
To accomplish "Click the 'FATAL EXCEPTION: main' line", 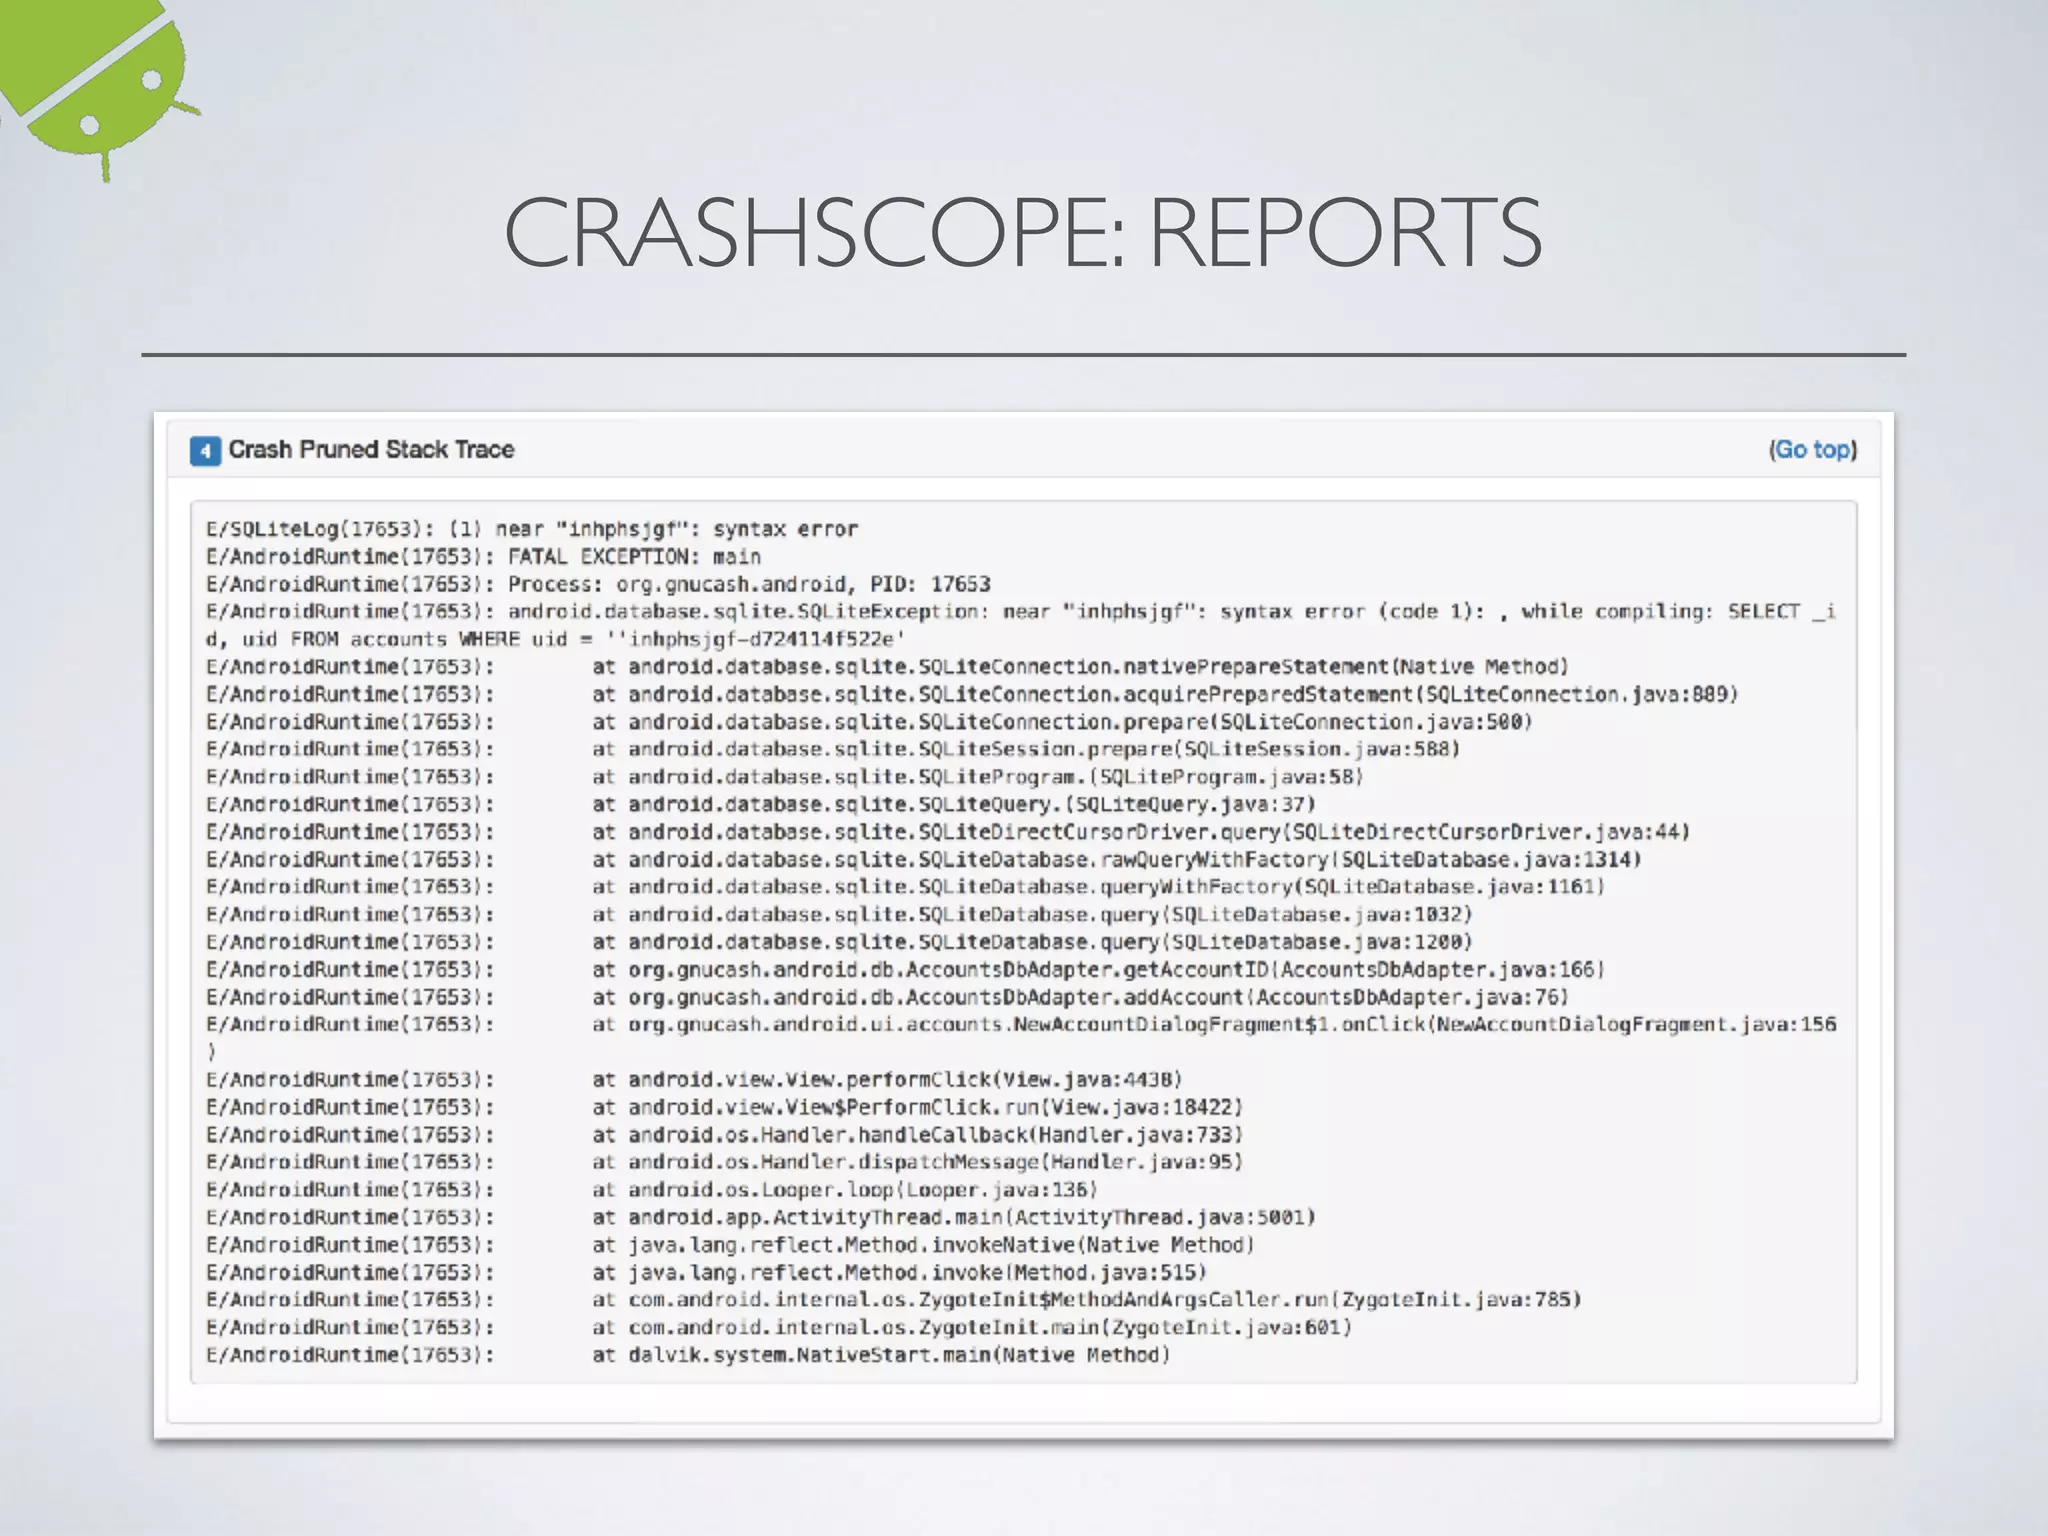I will click(x=483, y=557).
